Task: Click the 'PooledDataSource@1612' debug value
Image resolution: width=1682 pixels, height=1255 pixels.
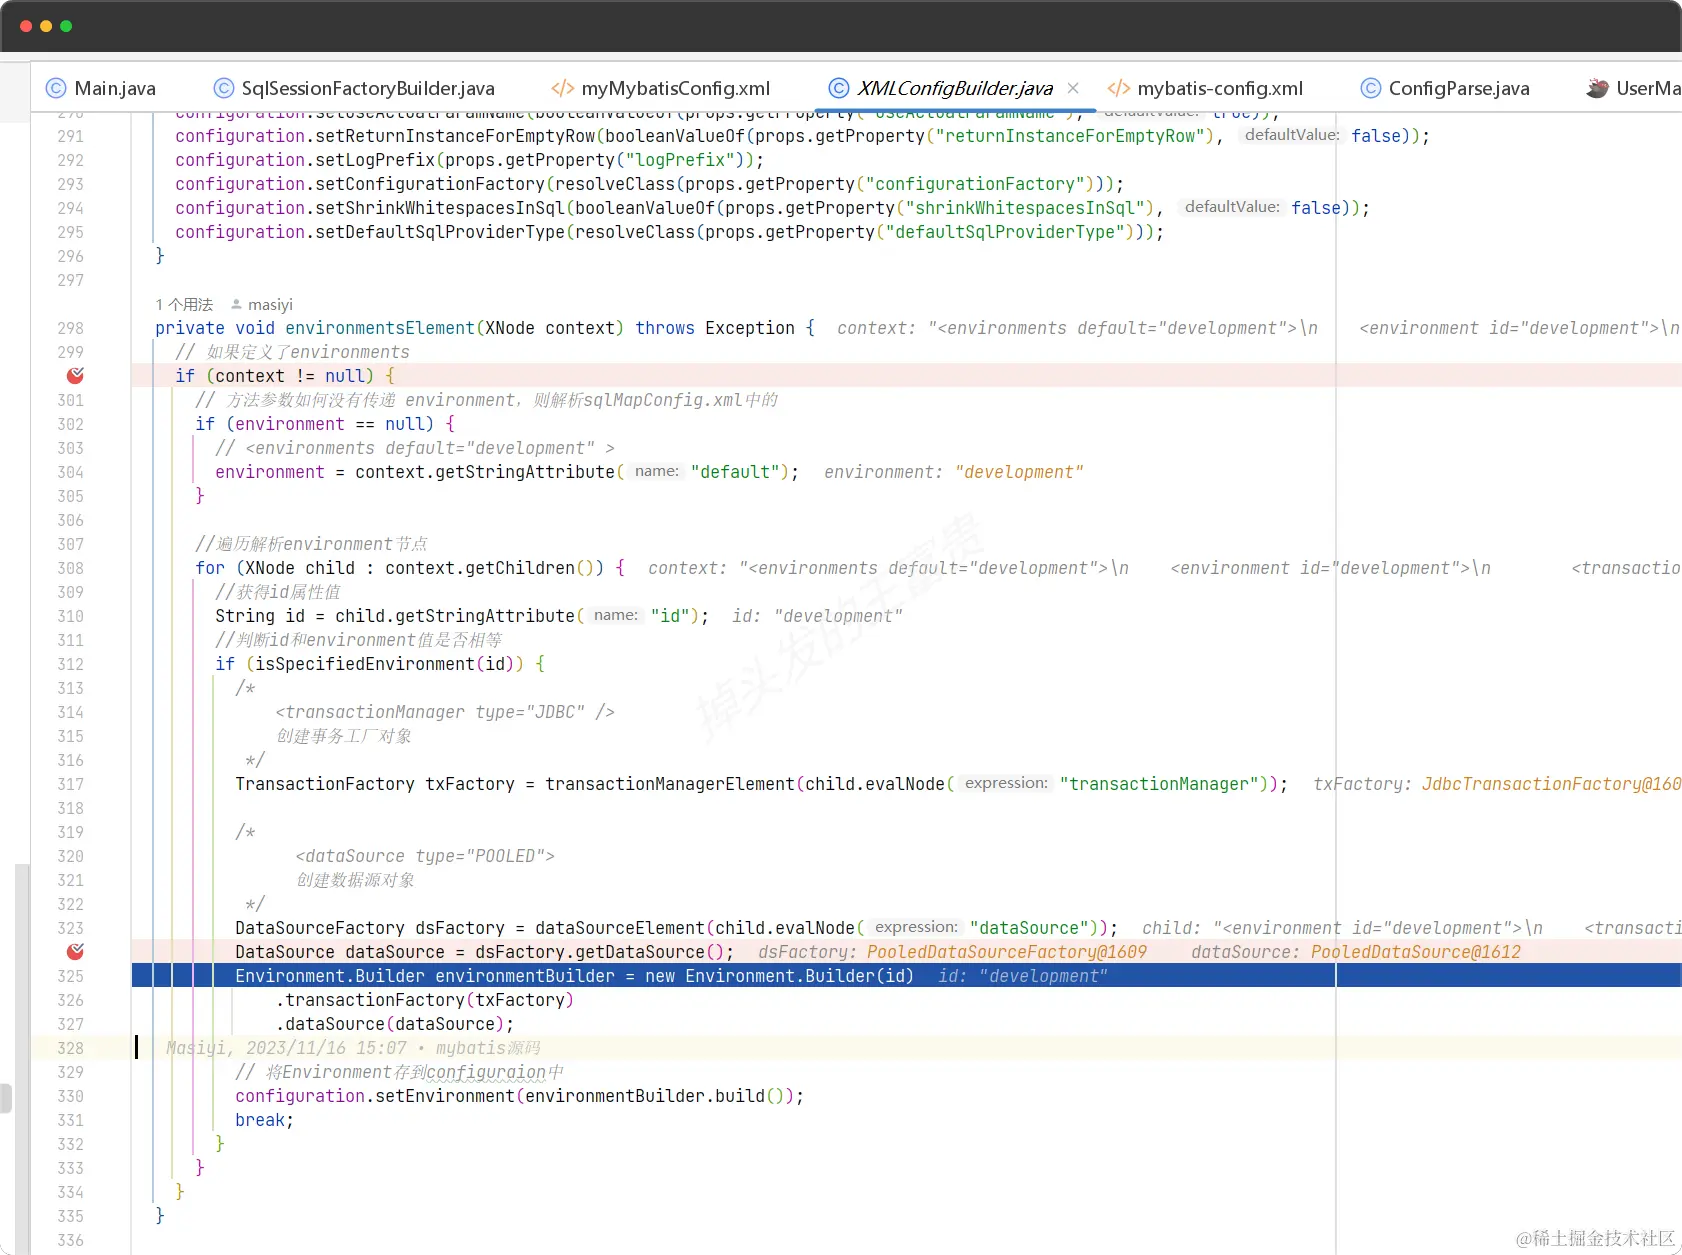Action: (1416, 952)
